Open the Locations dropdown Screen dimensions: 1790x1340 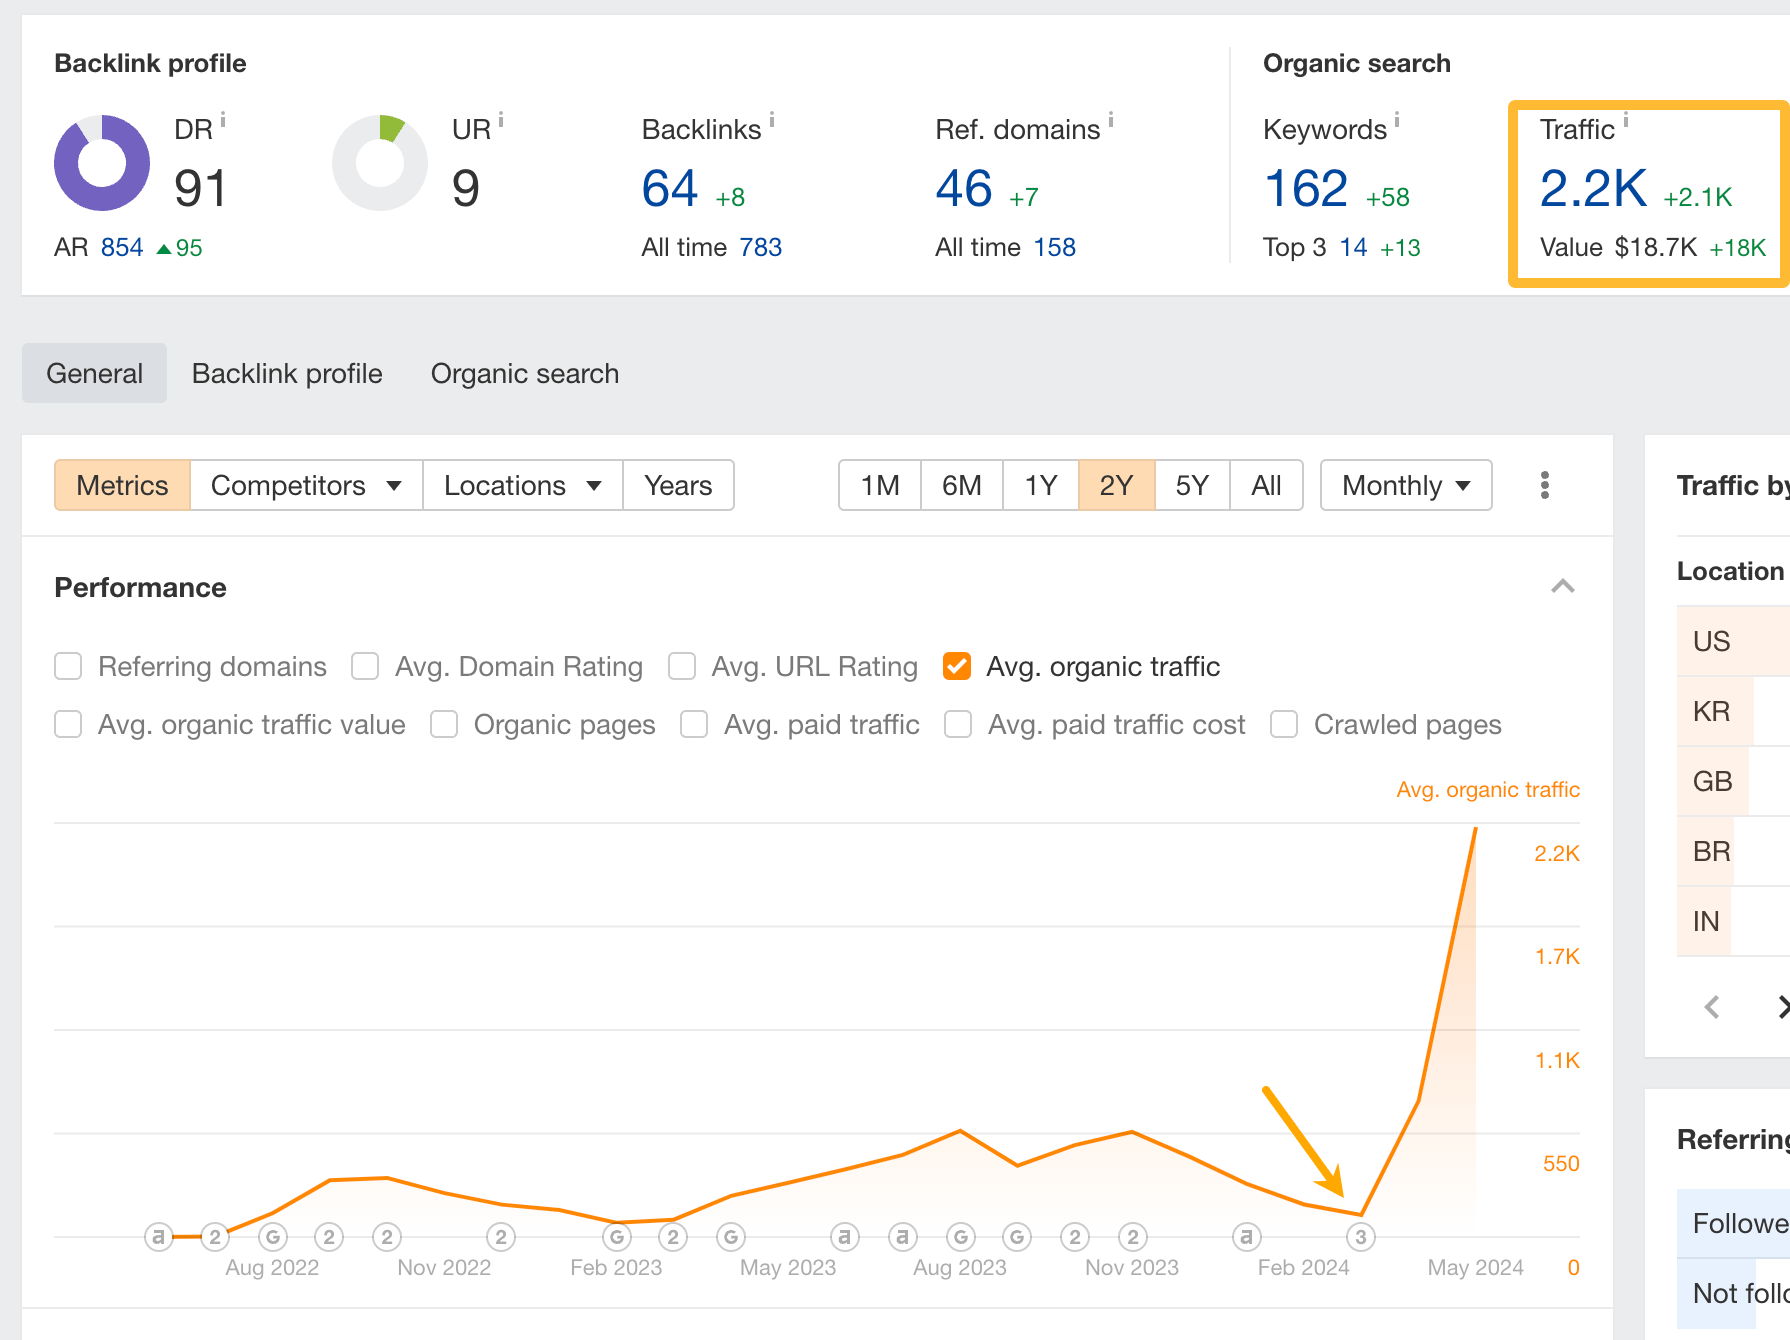tap(521, 485)
